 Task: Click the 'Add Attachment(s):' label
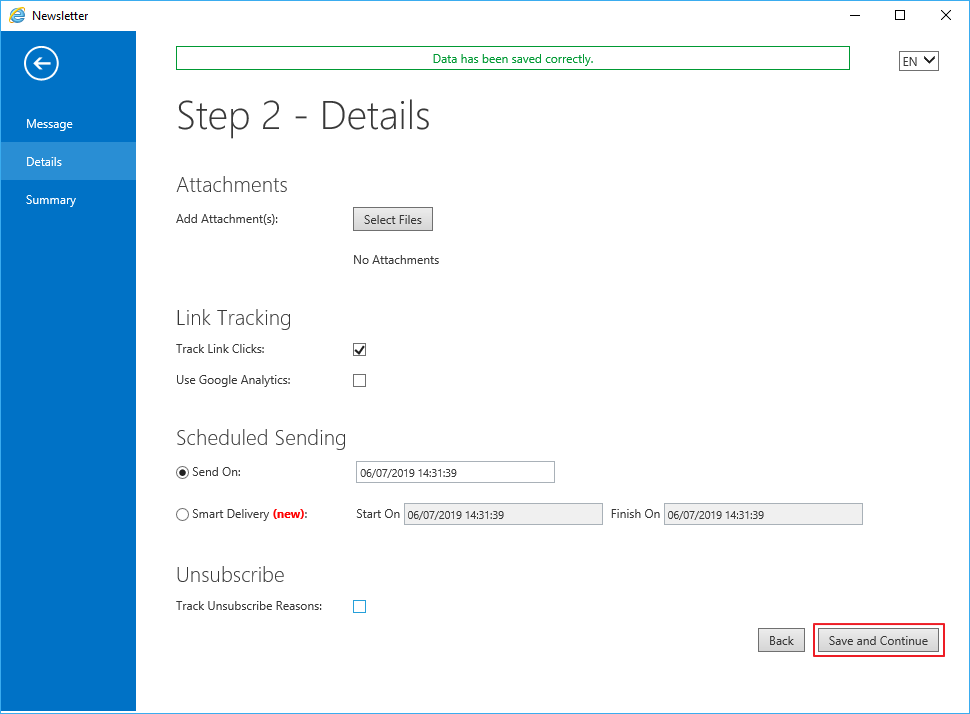tap(227, 219)
